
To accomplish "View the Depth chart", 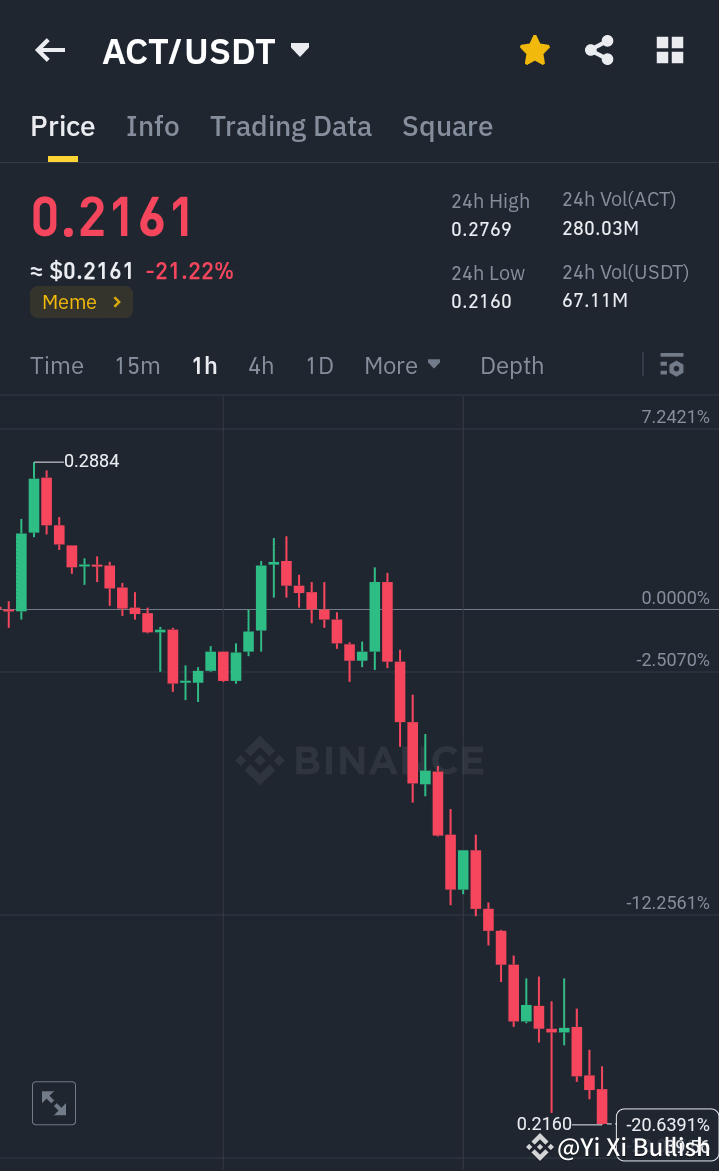I will point(511,365).
